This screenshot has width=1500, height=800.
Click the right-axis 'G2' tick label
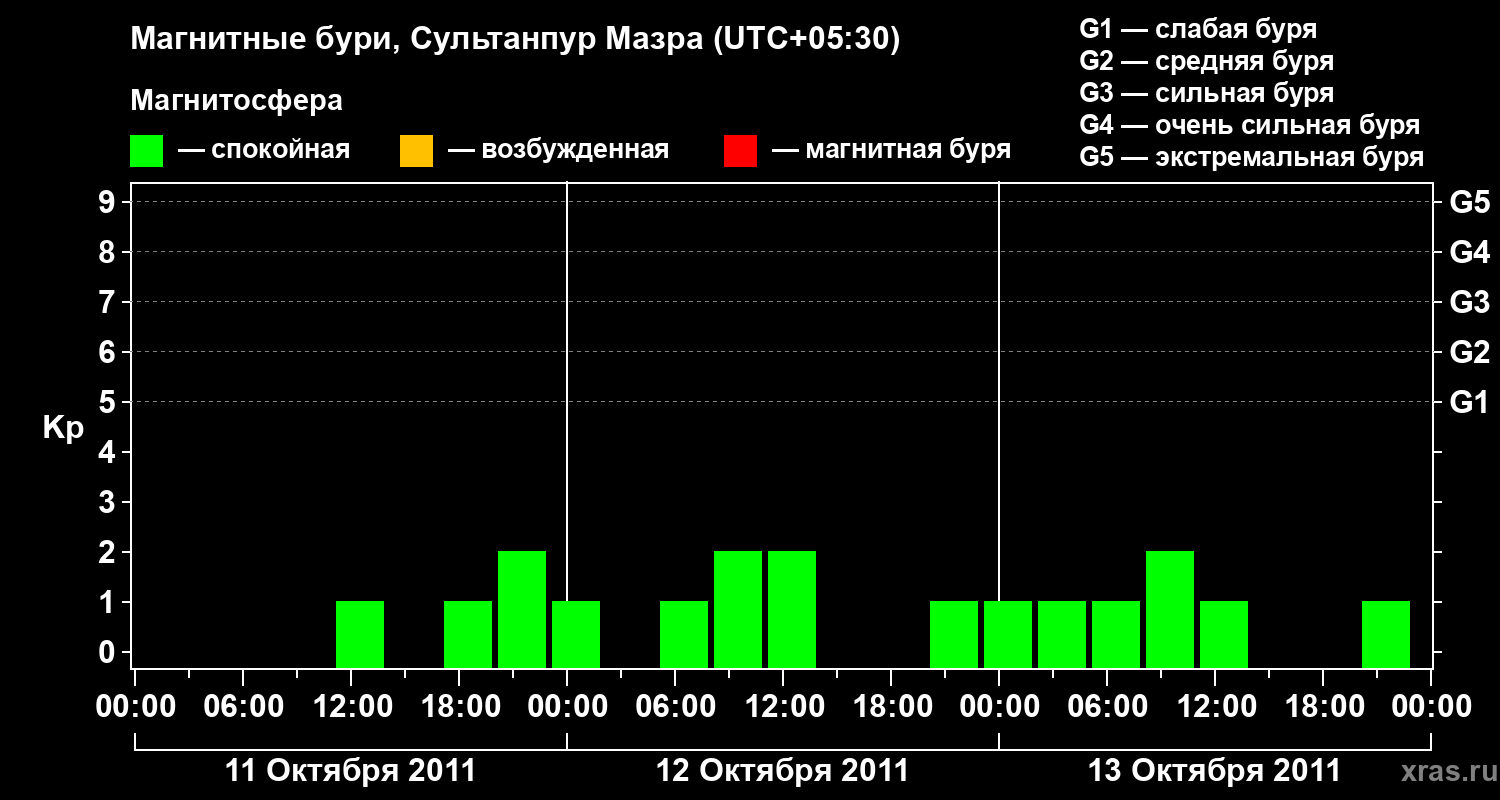tap(1469, 352)
